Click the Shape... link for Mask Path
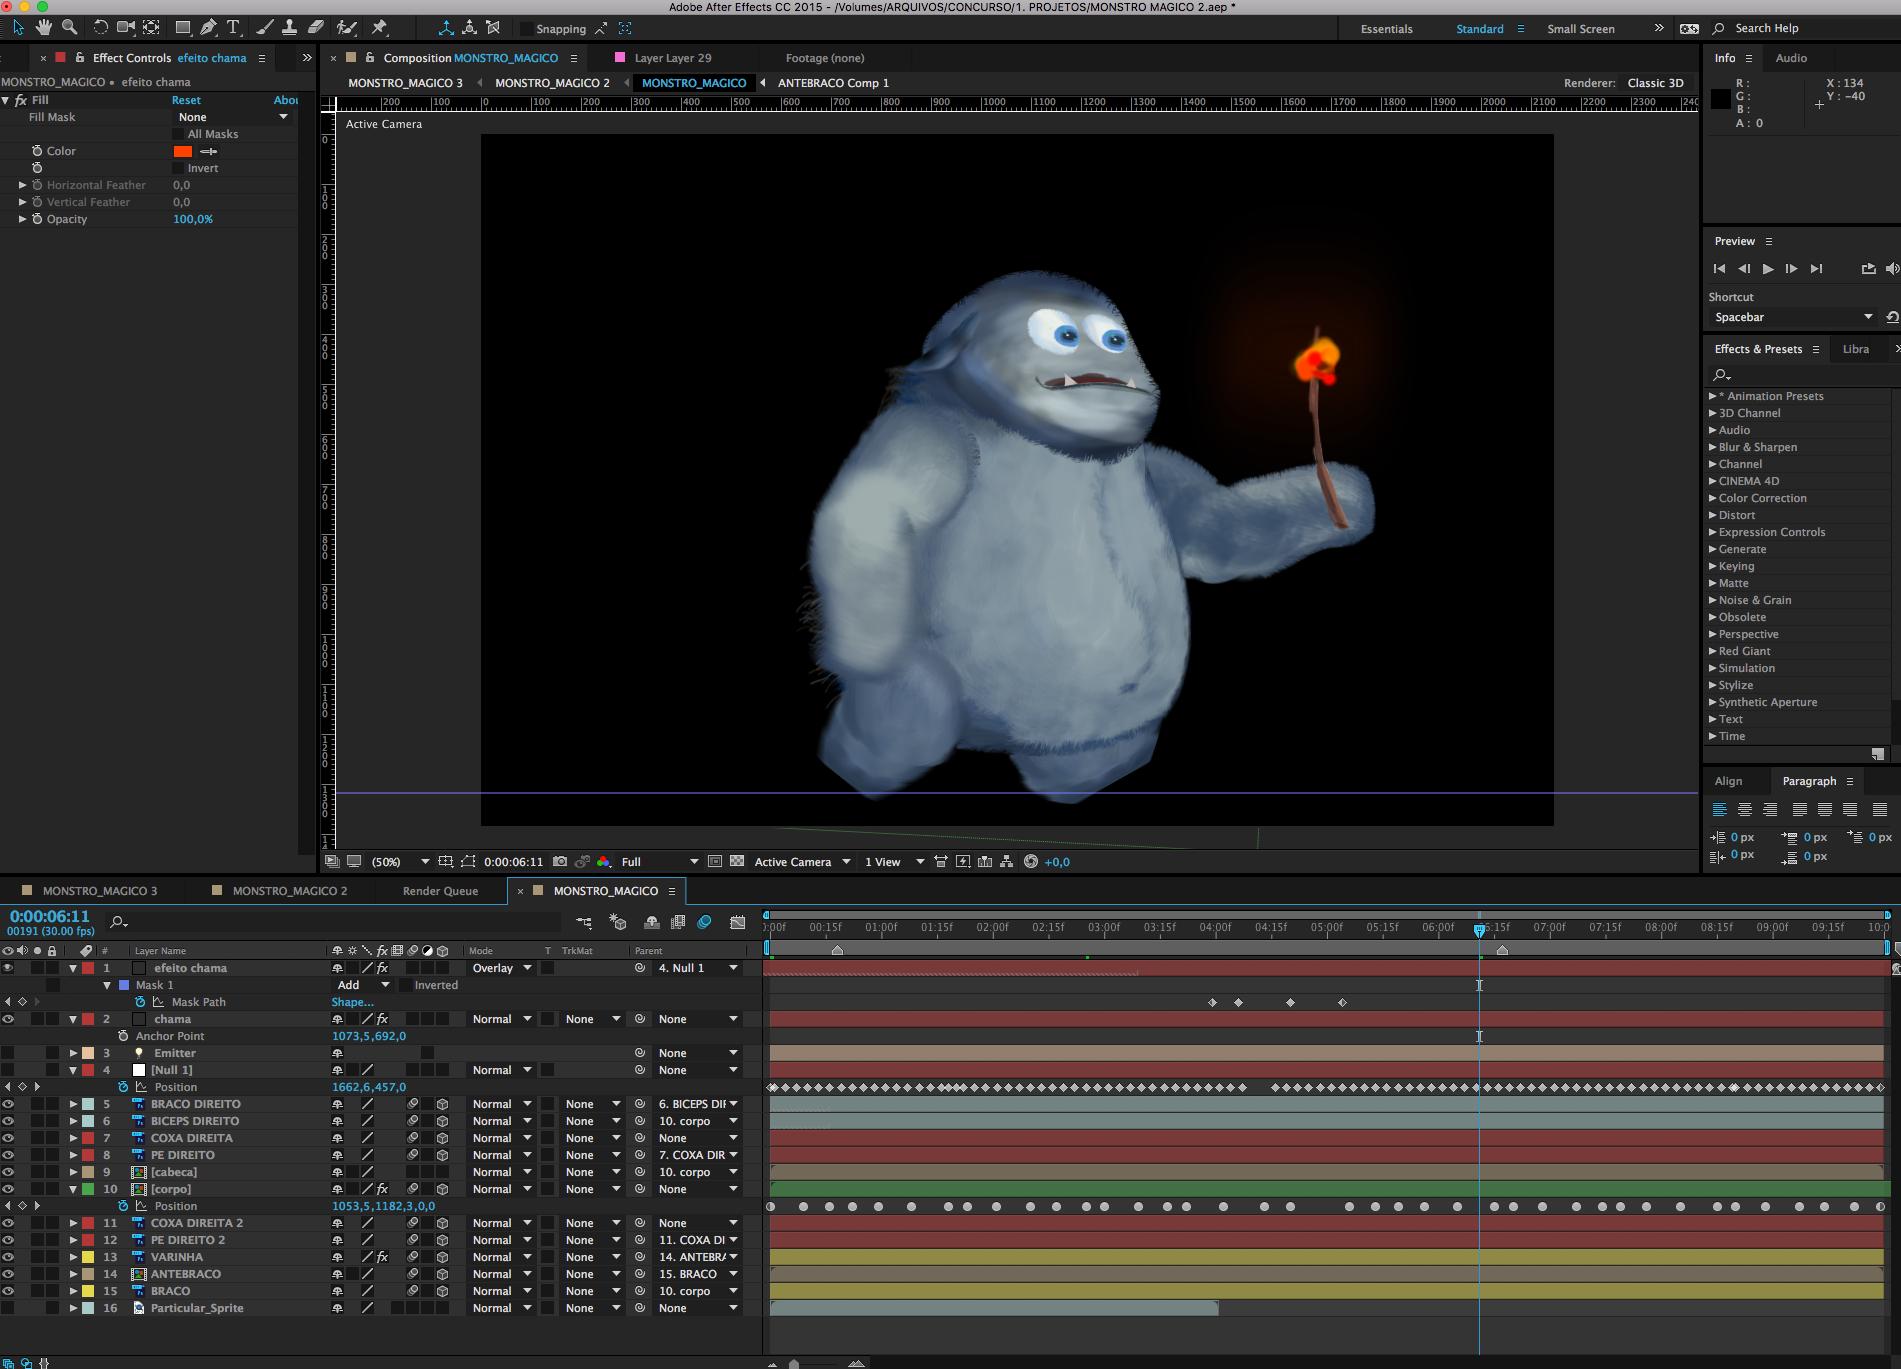1901x1369 pixels. (352, 1002)
